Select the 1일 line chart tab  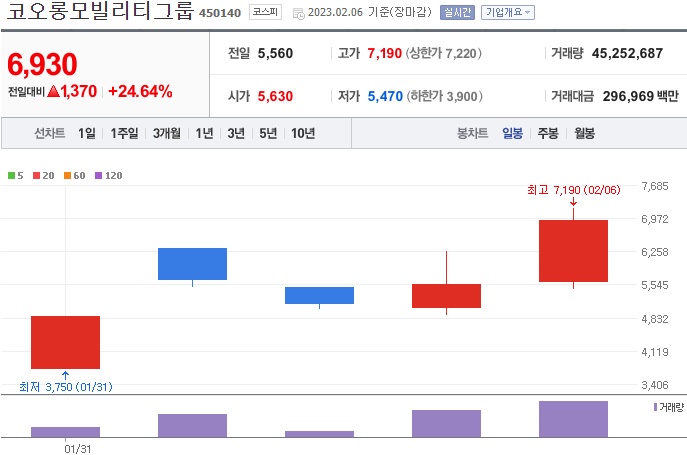tap(87, 133)
